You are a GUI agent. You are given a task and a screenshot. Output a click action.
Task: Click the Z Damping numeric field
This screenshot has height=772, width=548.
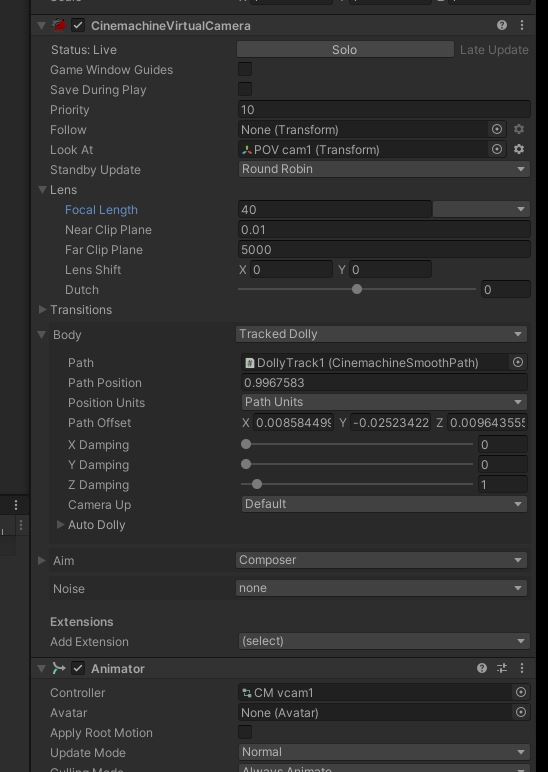pyautogui.click(x=503, y=485)
